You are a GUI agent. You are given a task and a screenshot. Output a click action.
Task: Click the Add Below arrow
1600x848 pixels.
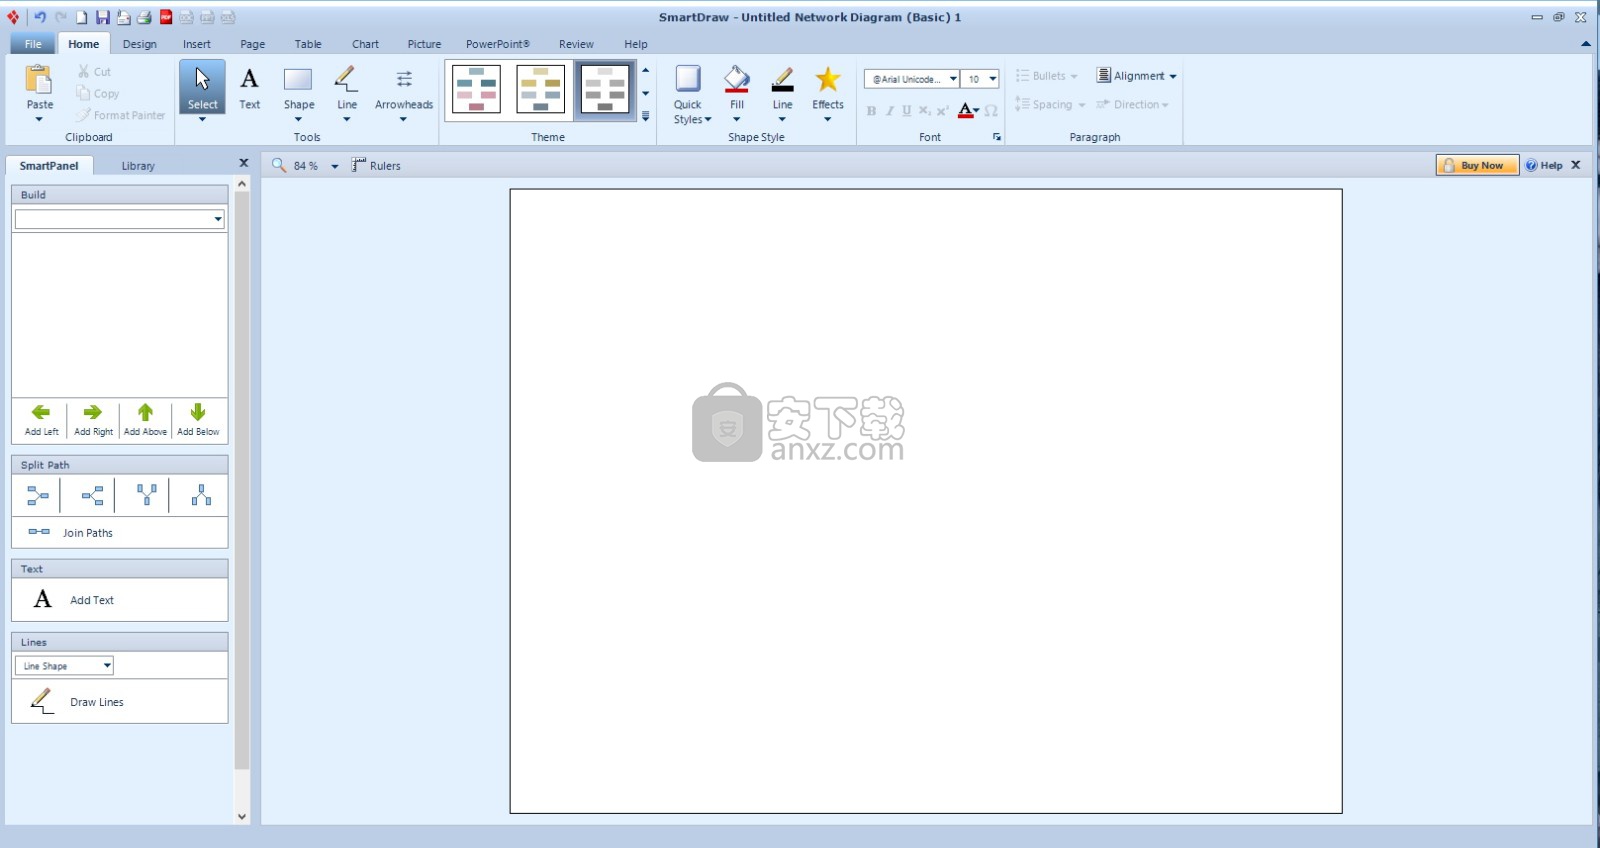pyautogui.click(x=198, y=419)
